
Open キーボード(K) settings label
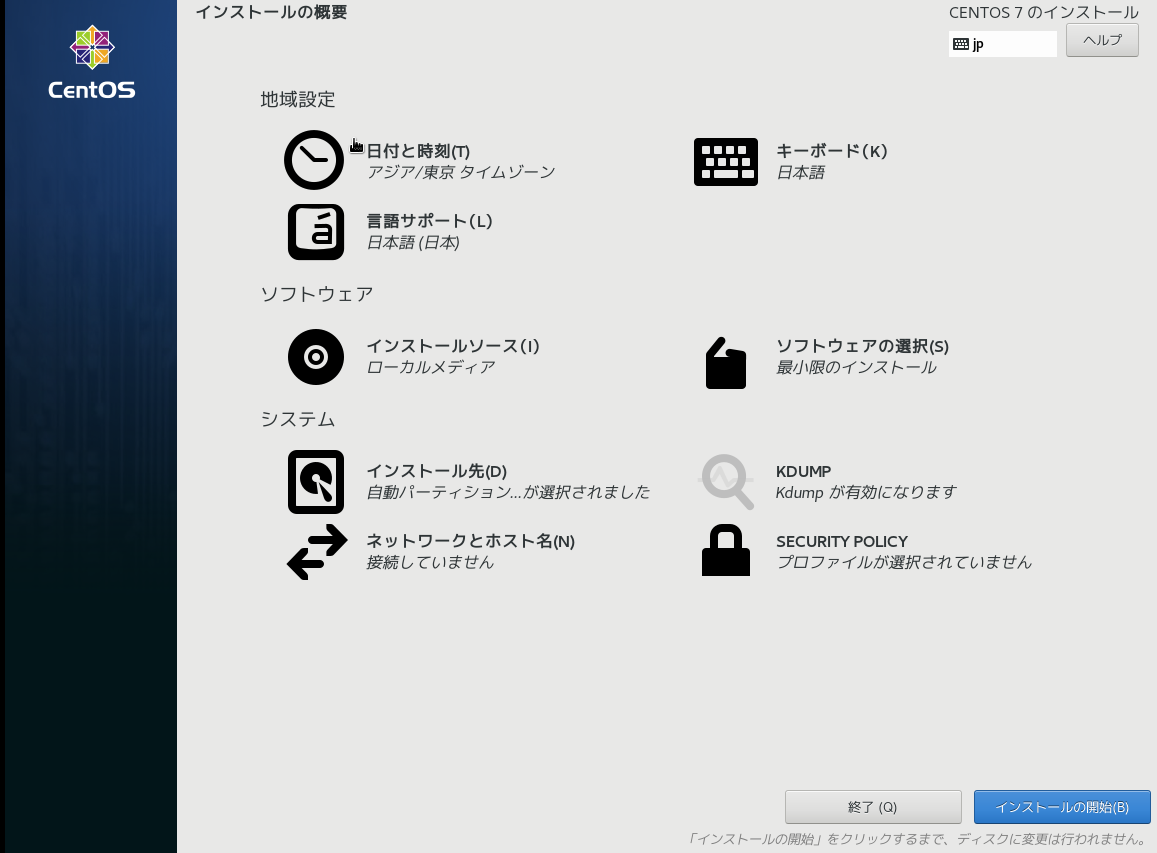pyautogui.click(x=831, y=151)
